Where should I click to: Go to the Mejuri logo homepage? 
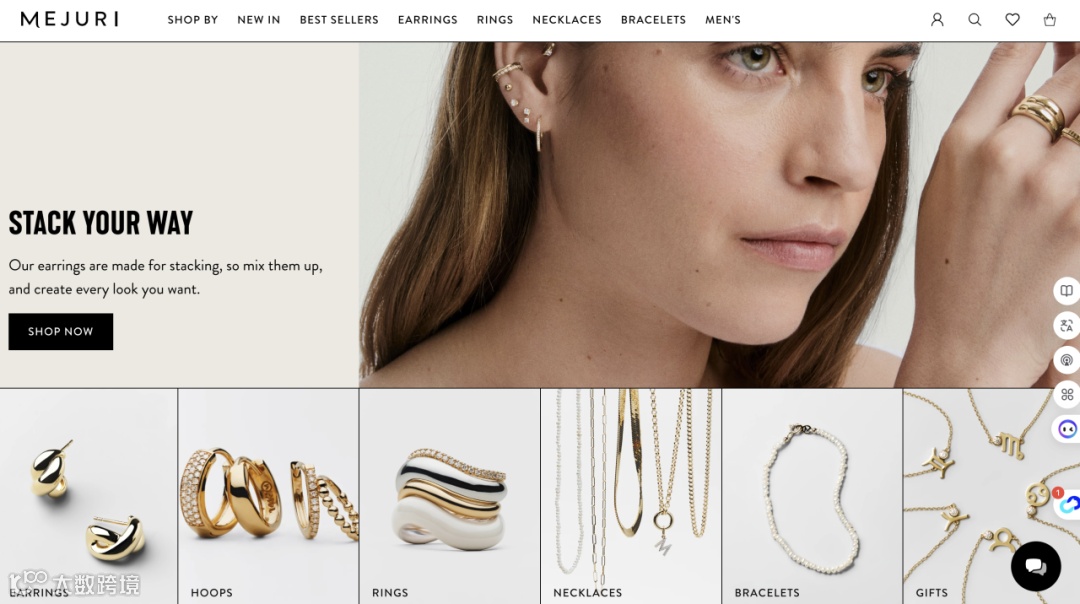coord(70,19)
